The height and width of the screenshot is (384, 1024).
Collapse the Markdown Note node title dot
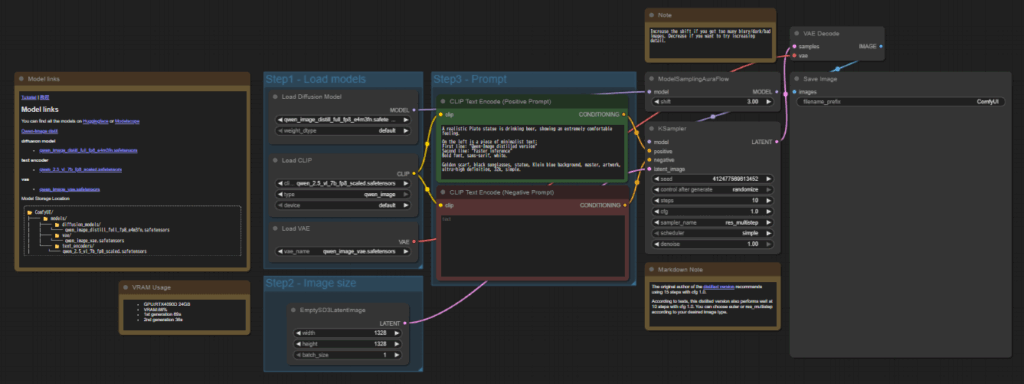click(x=651, y=269)
